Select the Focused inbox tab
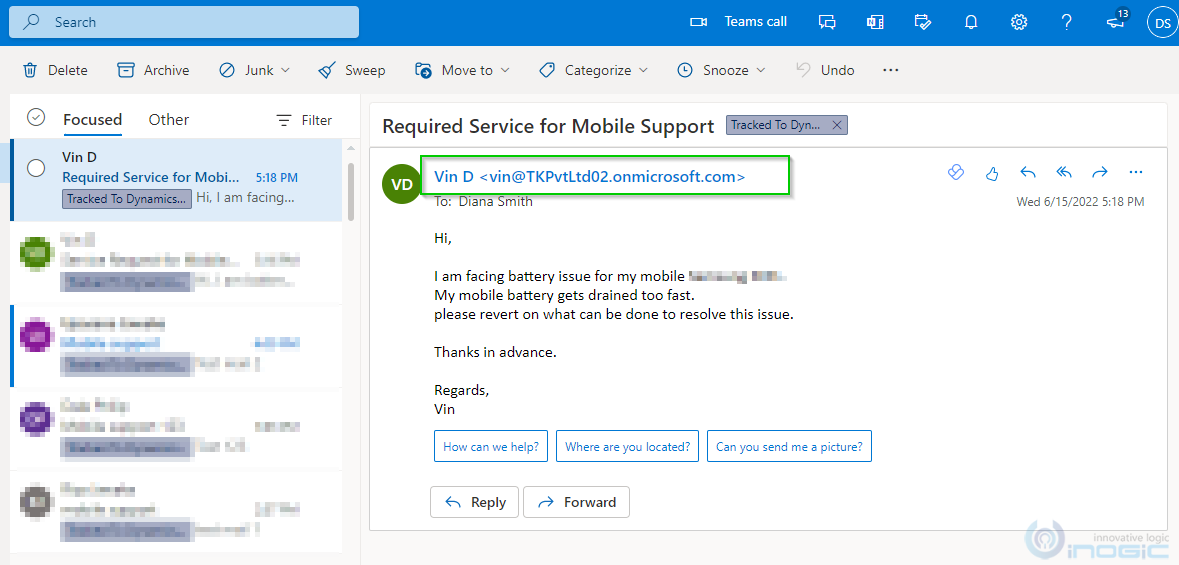Screen dimensions: 1179x565 (92, 120)
